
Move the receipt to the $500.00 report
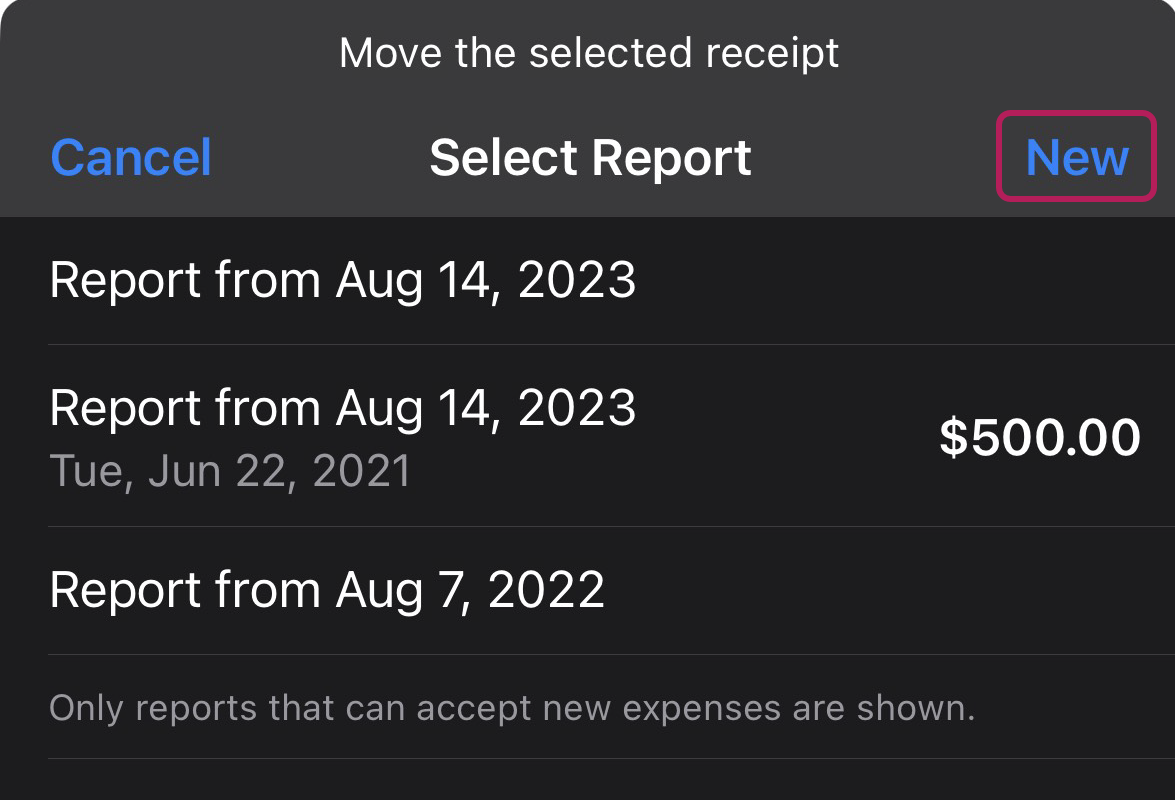point(588,436)
